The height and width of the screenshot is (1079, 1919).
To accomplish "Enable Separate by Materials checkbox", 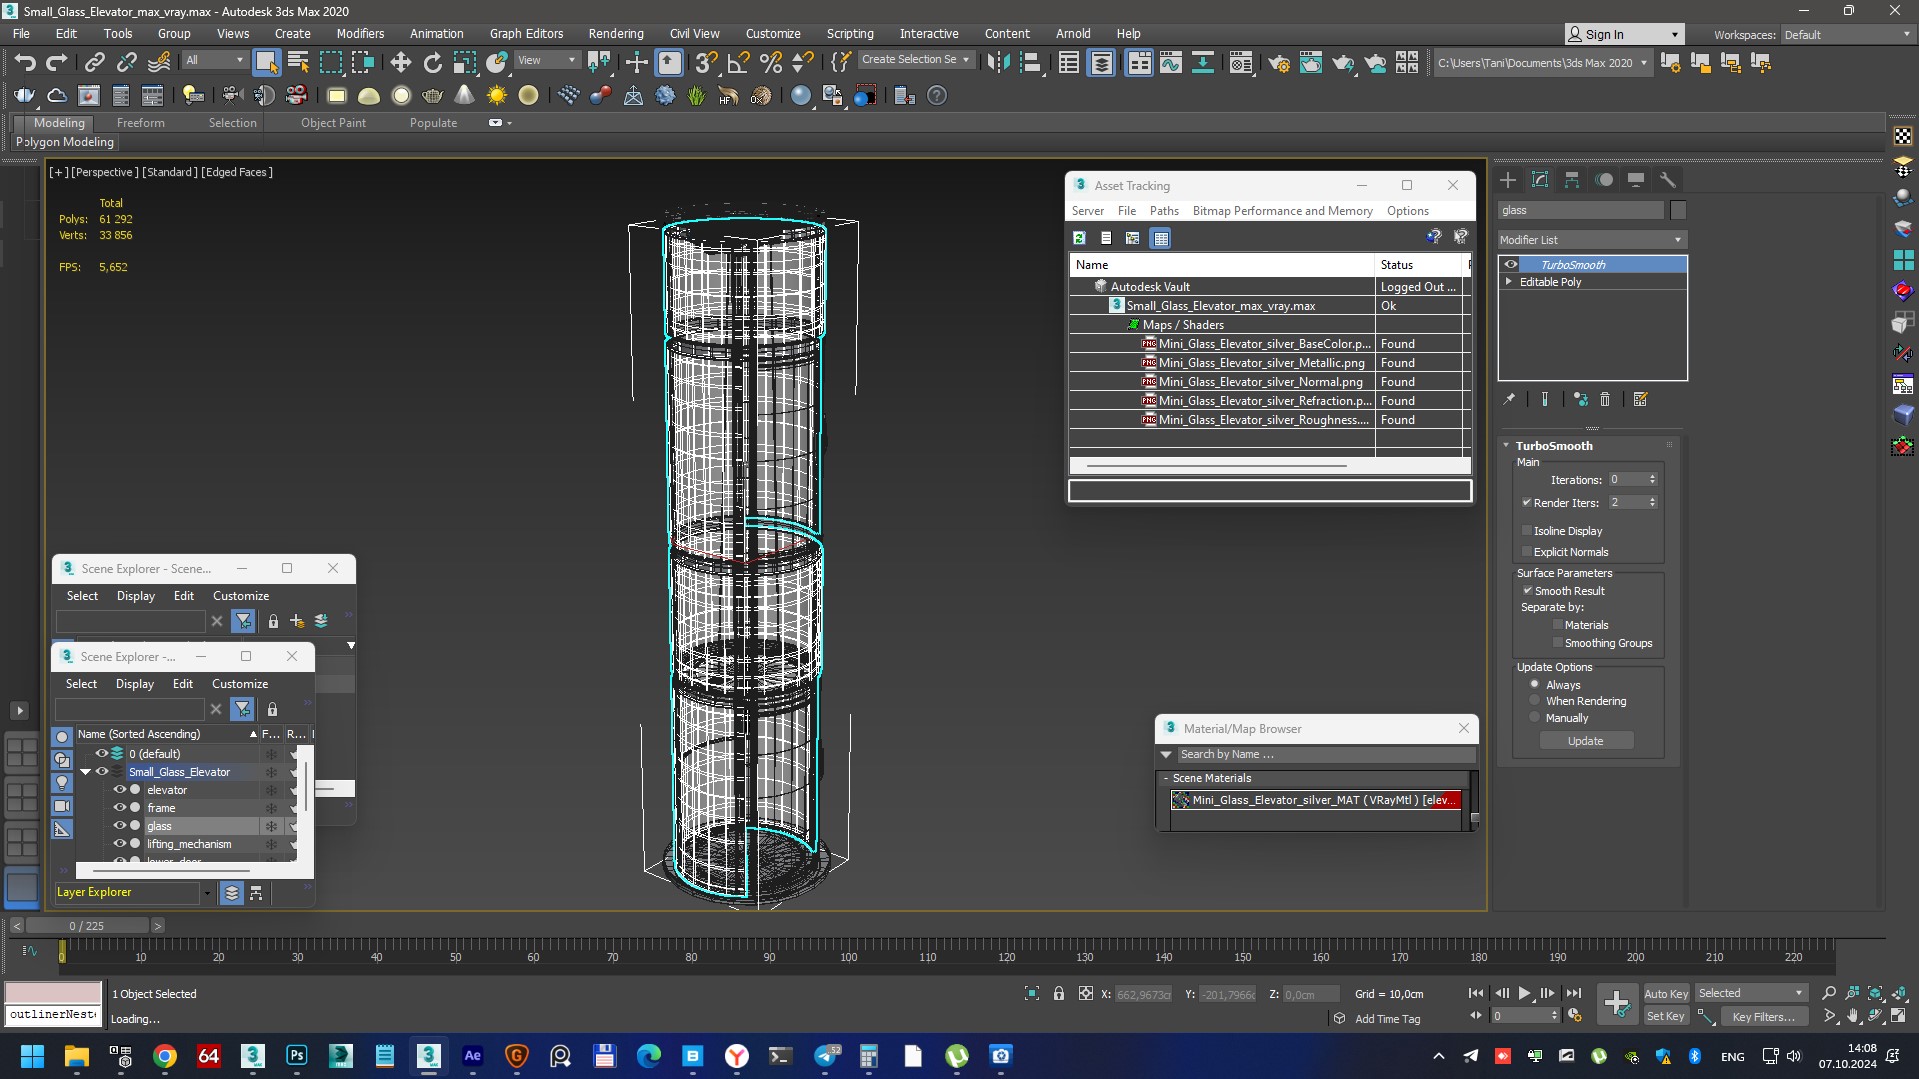I will click(x=1558, y=625).
